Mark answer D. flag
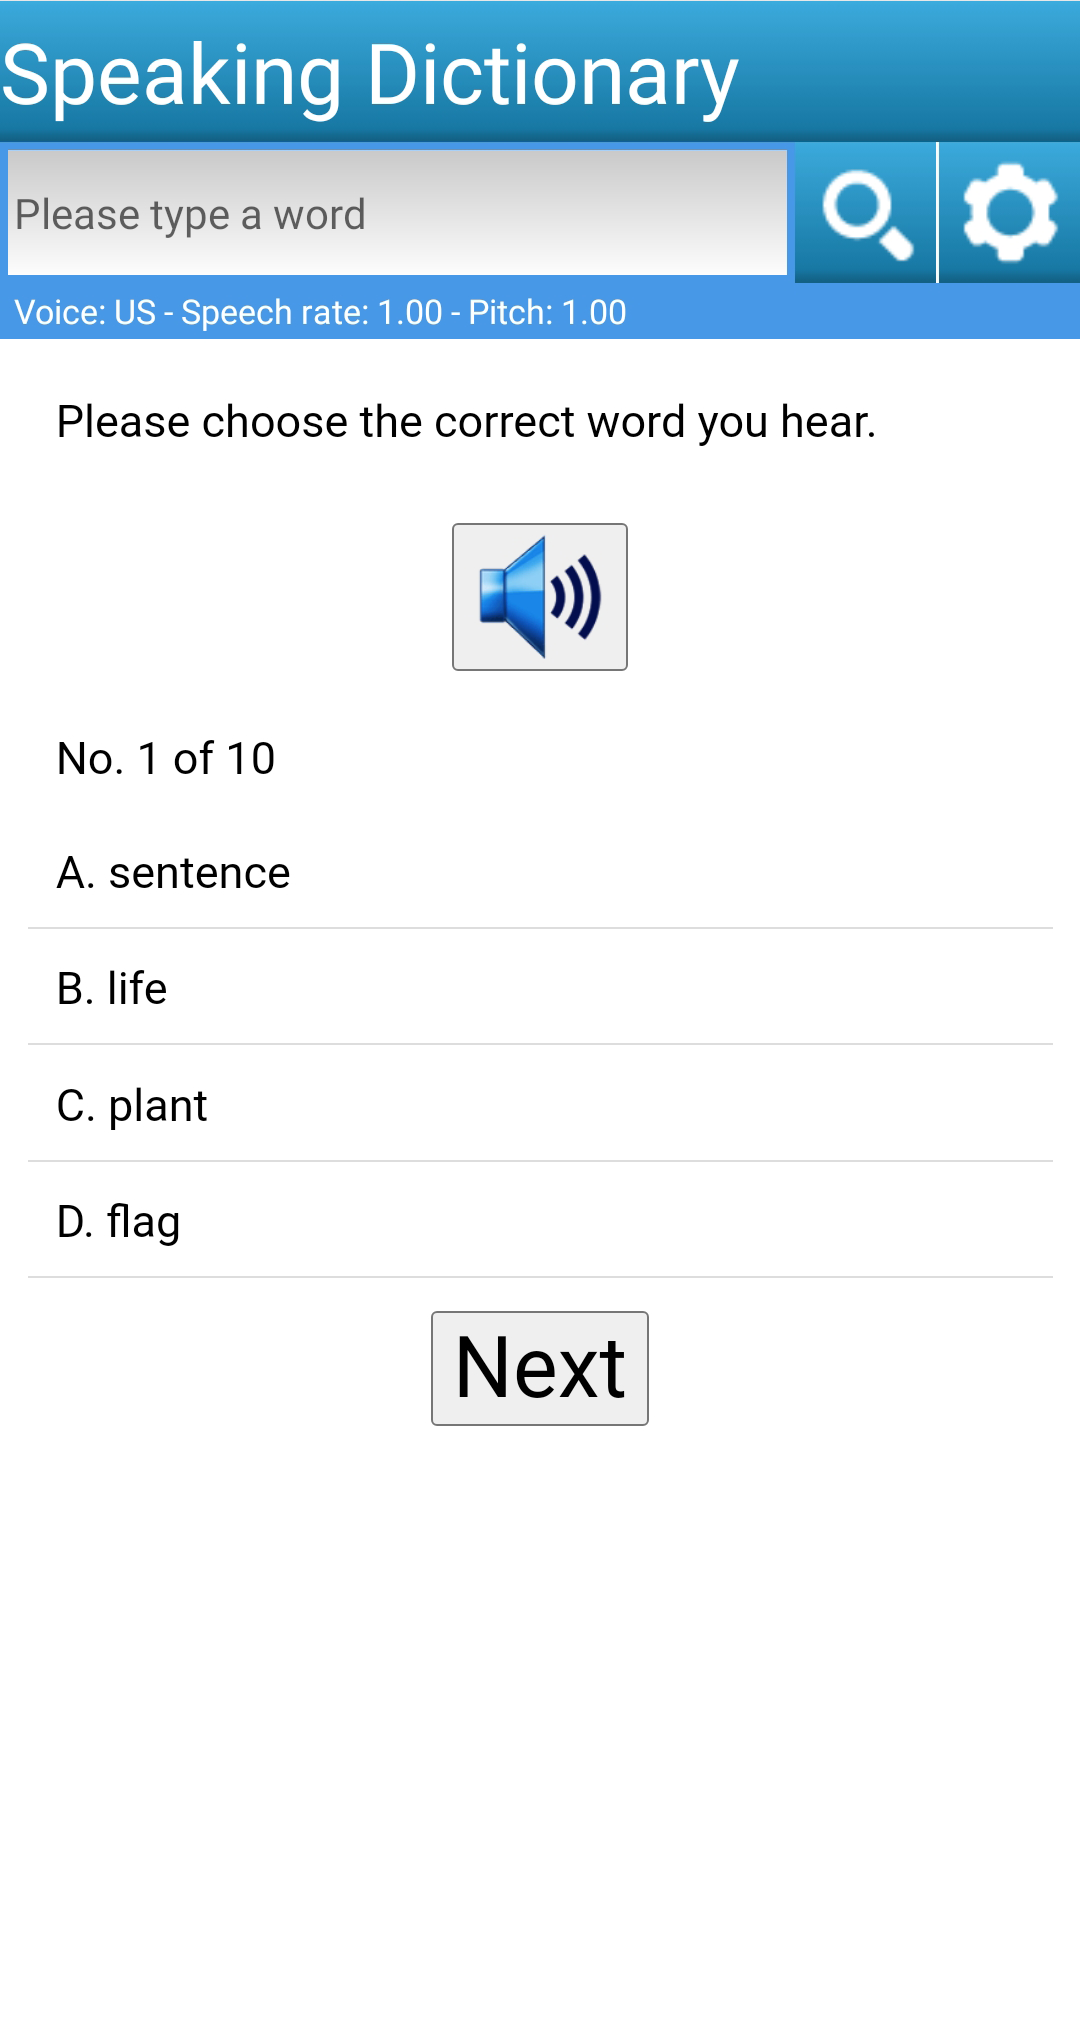This screenshot has width=1080, height=2032. (119, 1222)
